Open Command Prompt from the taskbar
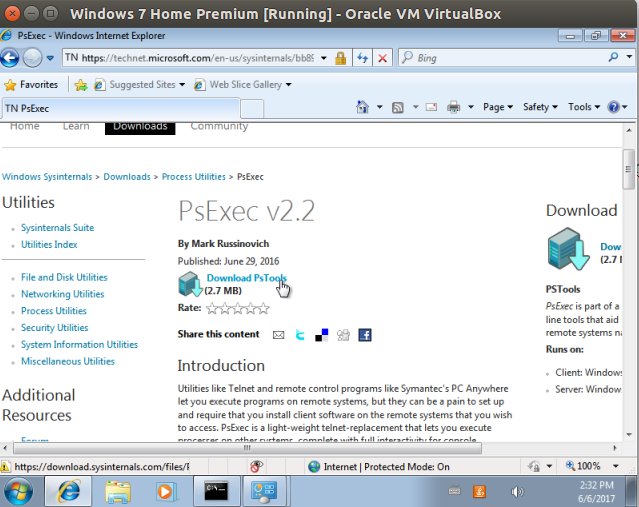Viewport: 639px width, 507px height. [216, 491]
